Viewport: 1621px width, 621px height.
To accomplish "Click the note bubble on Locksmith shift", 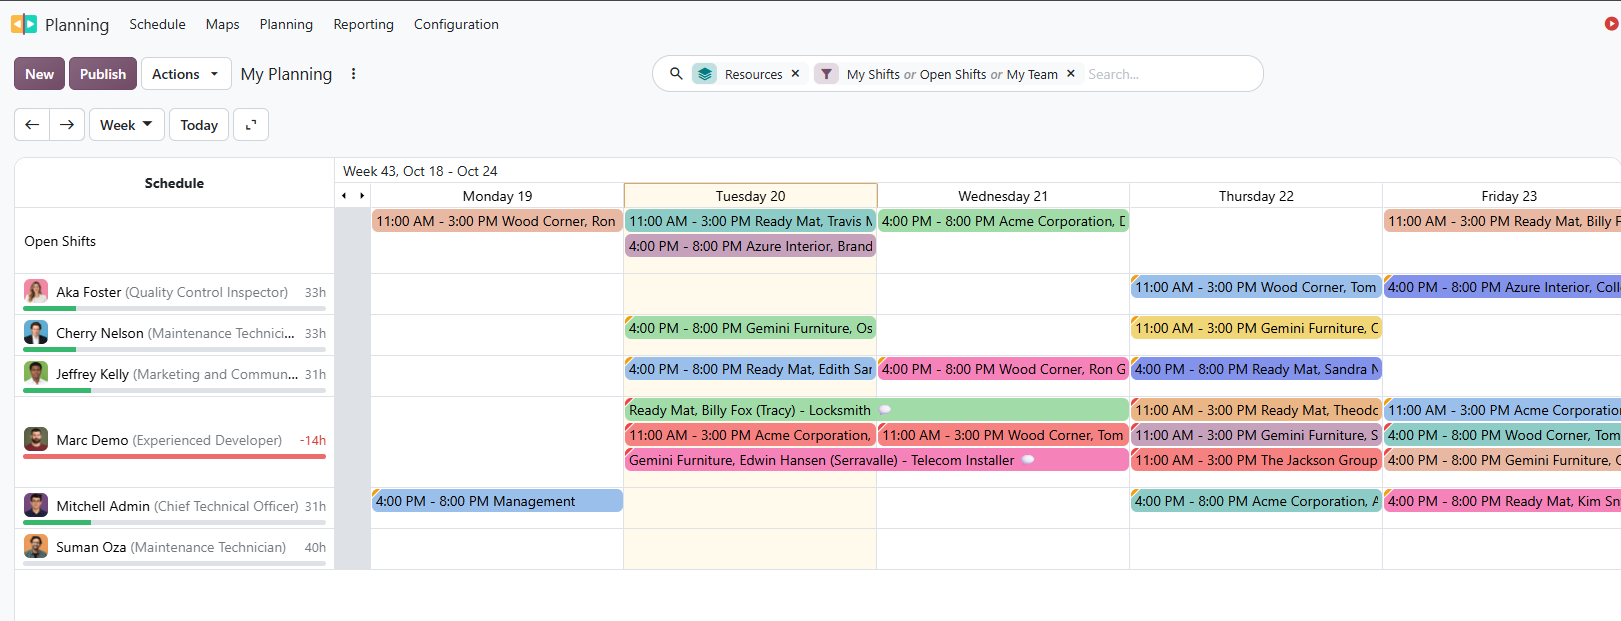I will (885, 410).
